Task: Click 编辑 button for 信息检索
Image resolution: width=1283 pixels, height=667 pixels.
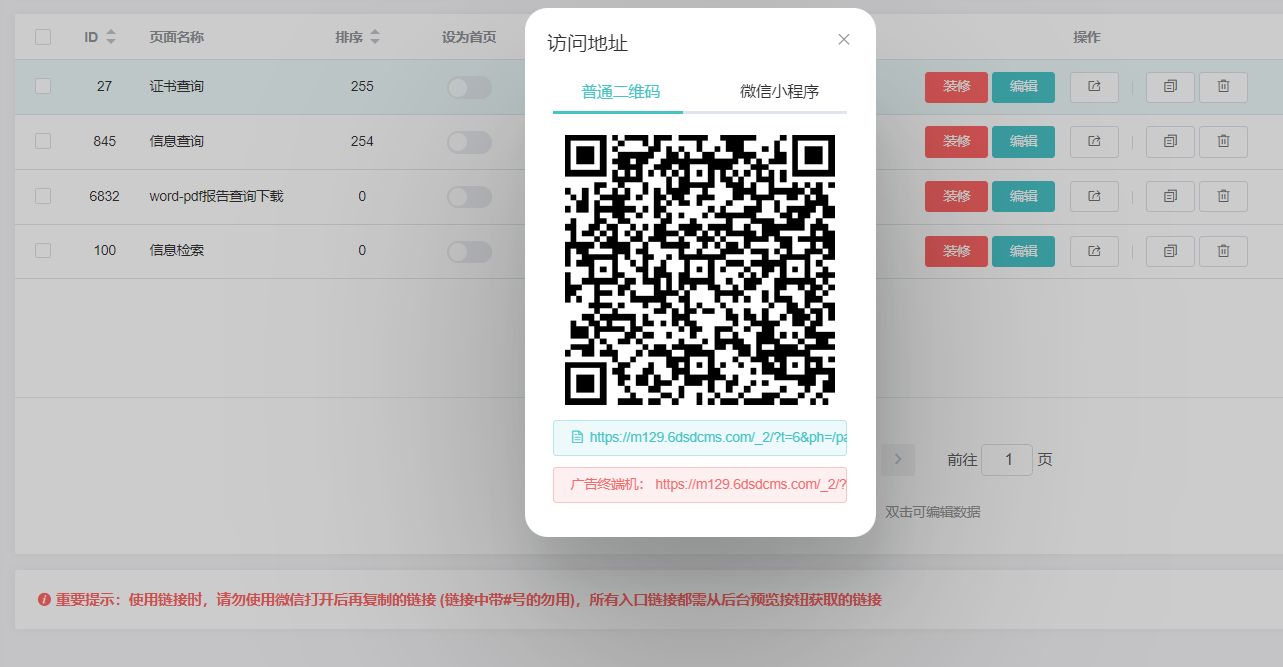Action: point(1023,251)
